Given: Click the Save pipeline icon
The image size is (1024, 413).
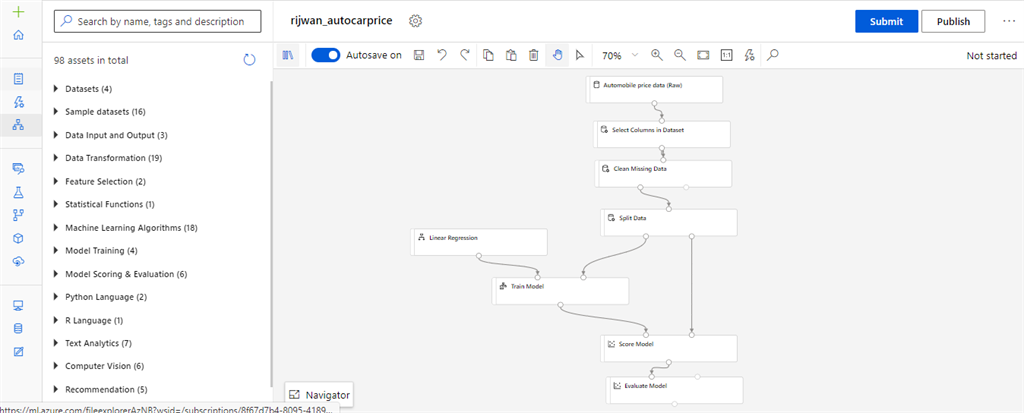Looking at the screenshot, I should 419,56.
